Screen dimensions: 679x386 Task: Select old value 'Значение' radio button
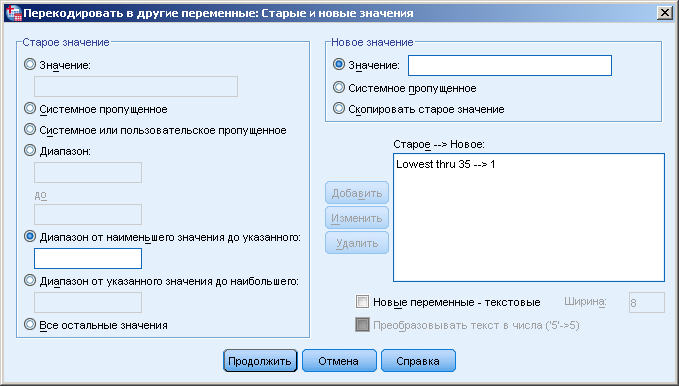click(x=30, y=65)
